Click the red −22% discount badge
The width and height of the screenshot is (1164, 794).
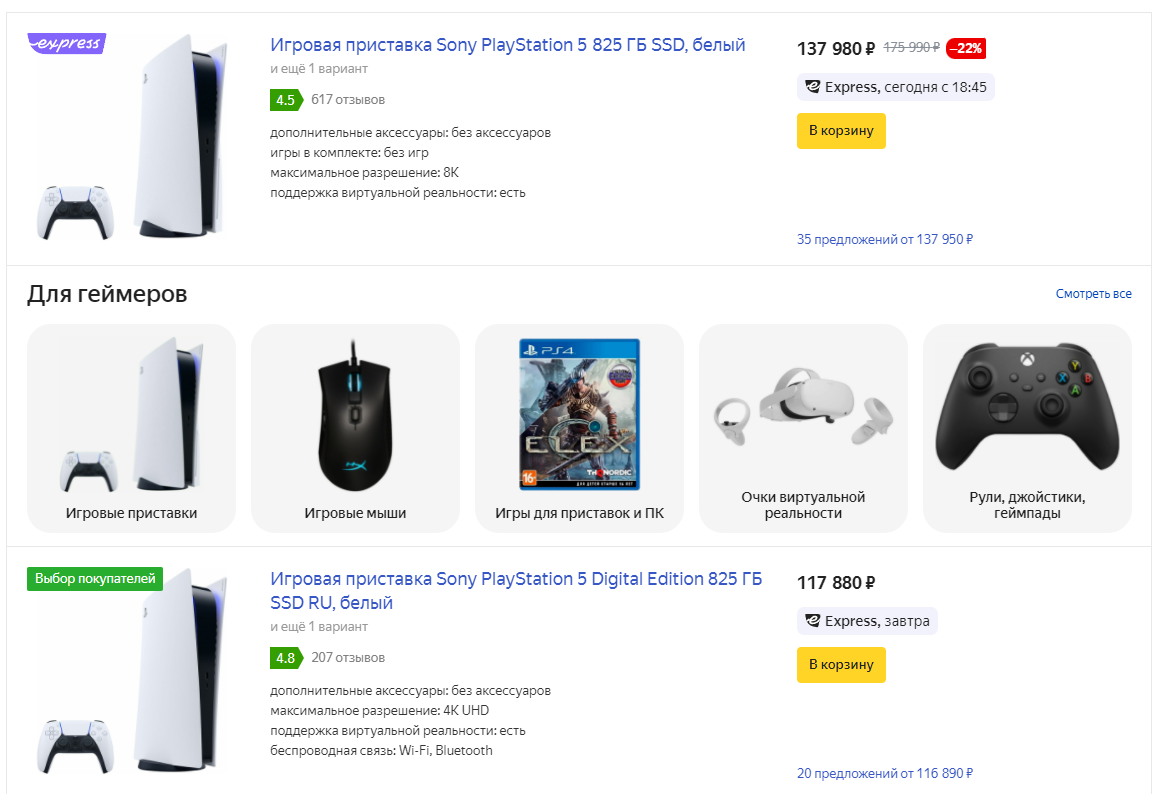tap(965, 48)
